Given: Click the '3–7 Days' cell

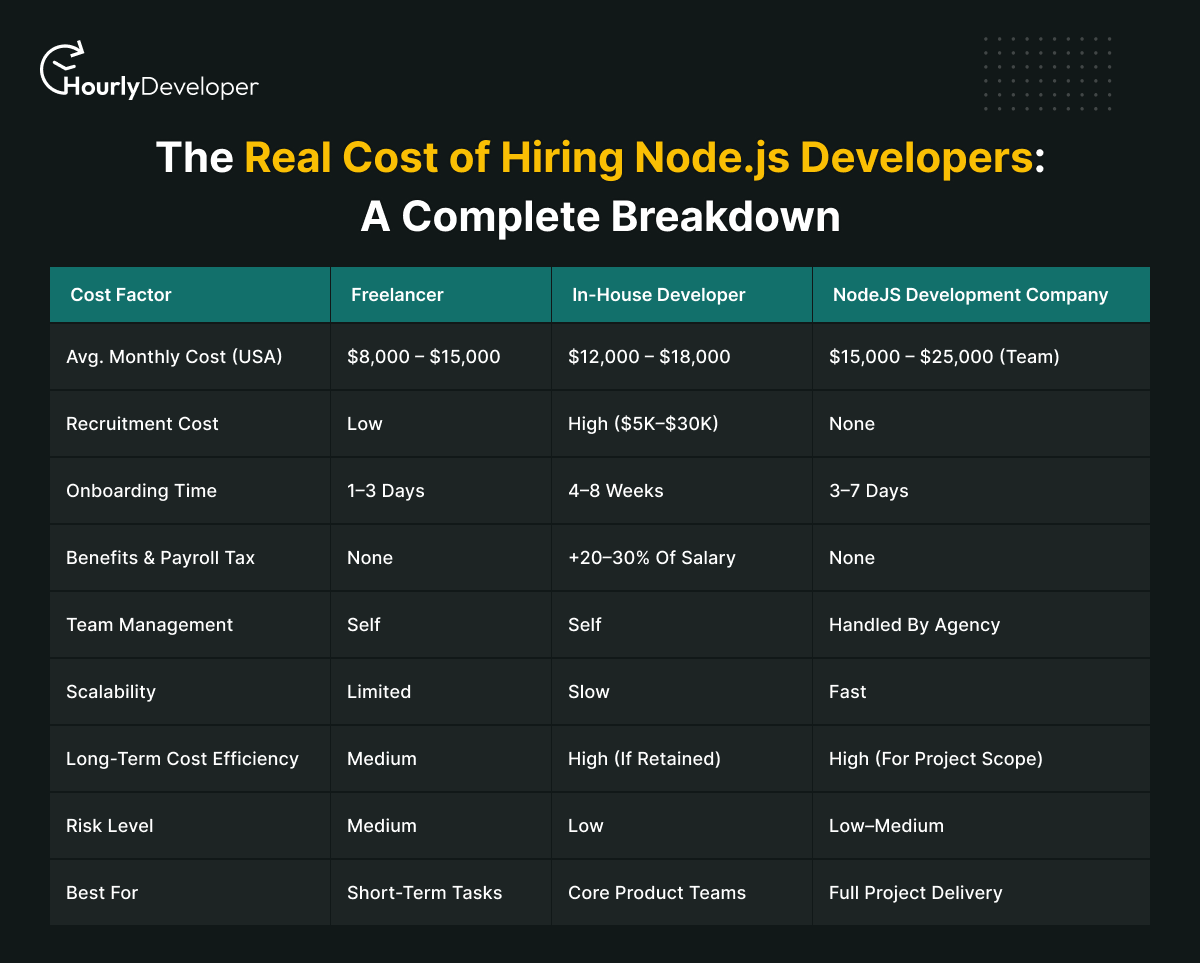Looking at the screenshot, I should click(x=869, y=491).
